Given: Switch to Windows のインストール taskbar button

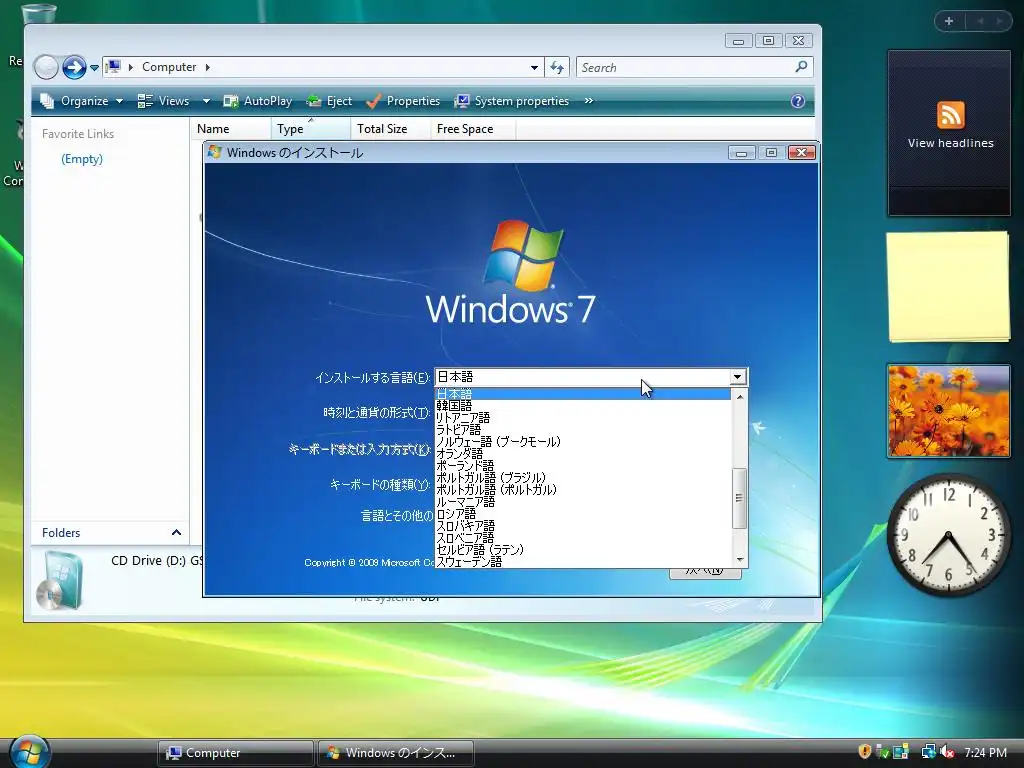Looking at the screenshot, I should 396,753.
